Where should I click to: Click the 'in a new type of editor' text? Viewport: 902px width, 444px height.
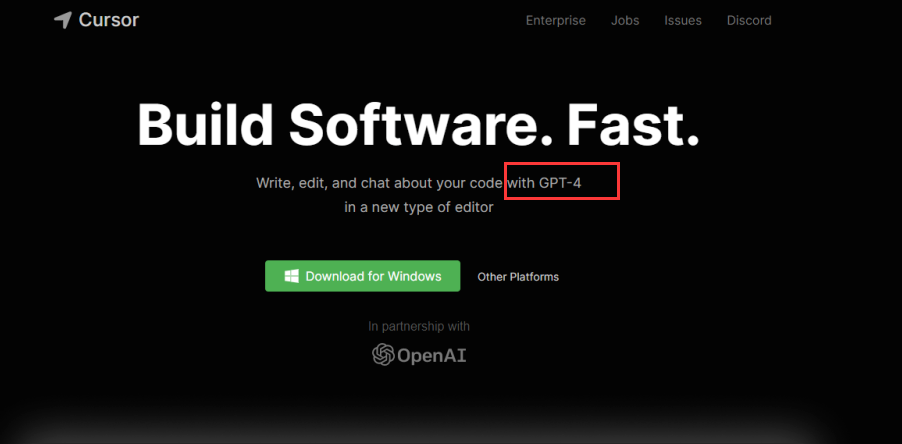(419, 207)
